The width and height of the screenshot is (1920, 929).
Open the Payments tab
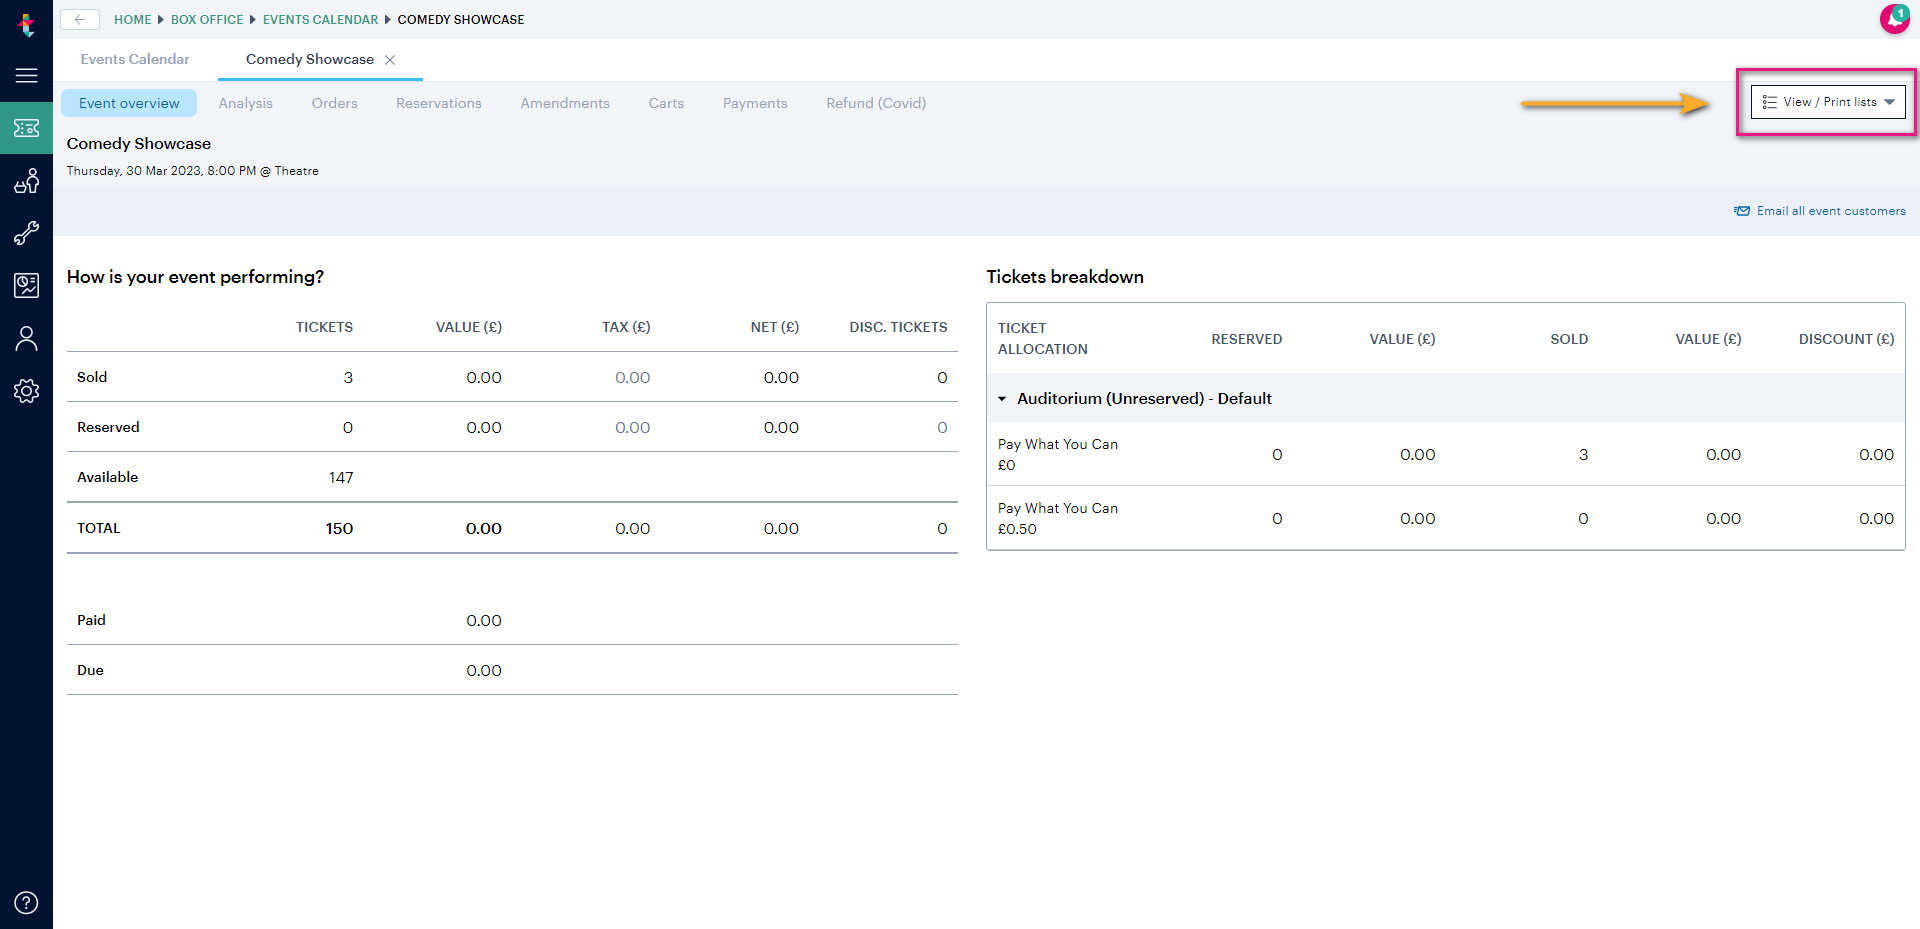[x=755, y=103]
